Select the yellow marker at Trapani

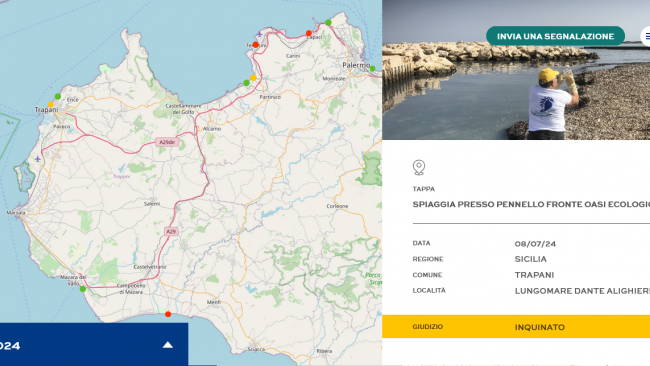(x=51, y=104)
